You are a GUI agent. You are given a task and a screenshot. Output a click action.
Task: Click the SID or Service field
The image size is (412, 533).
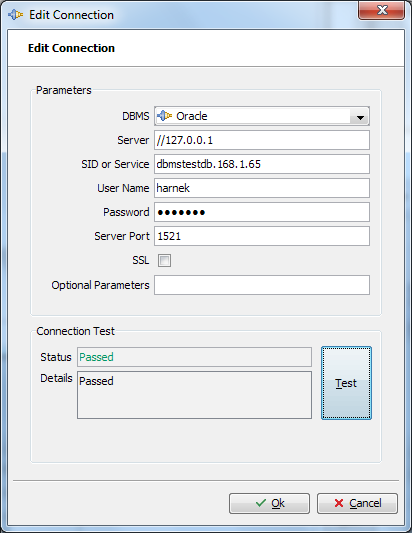(x=262, y=164)
